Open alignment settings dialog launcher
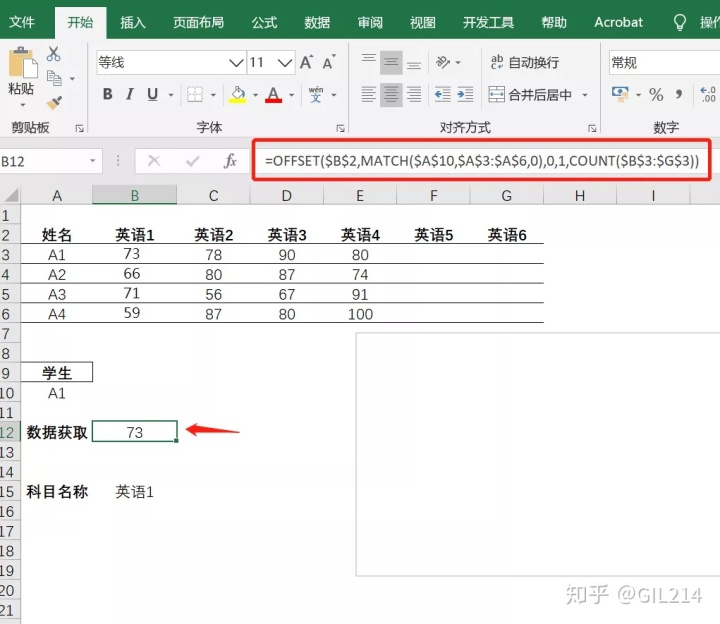The height and width of the screenshot is (624, 720). (x=592, y=129)
